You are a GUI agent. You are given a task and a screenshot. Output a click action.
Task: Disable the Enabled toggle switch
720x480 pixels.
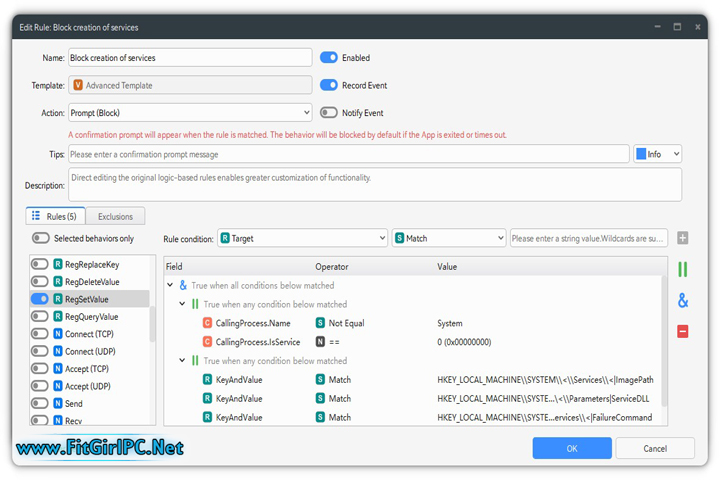coord(329,58)
